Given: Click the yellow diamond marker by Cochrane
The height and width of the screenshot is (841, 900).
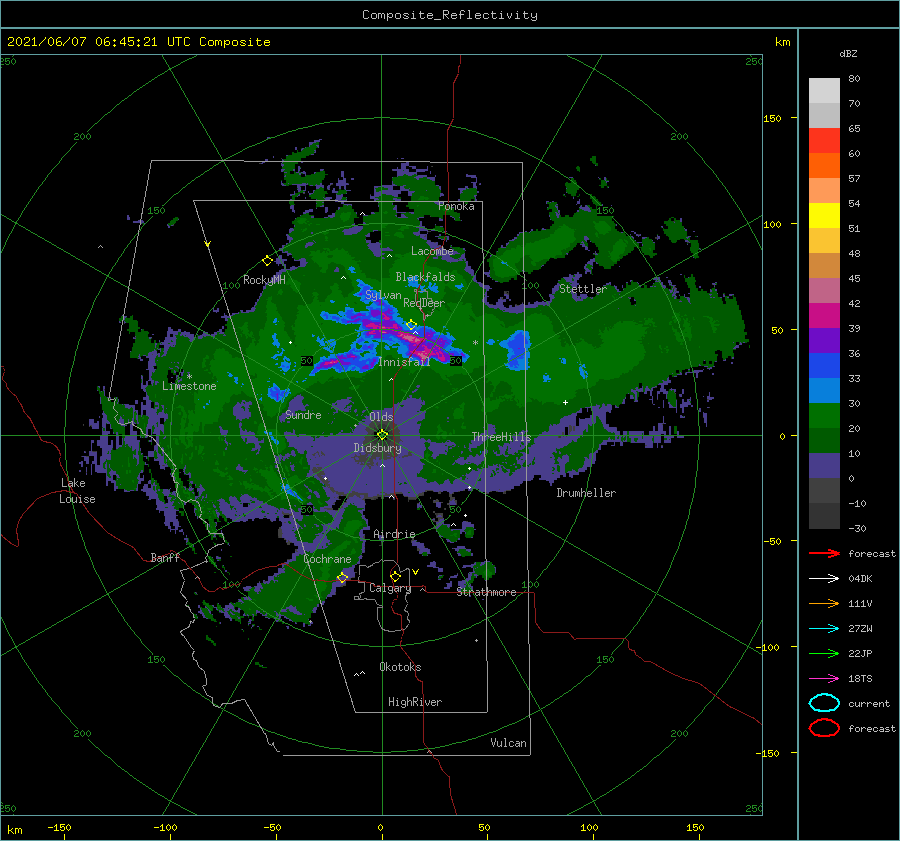Looking at the screenshot, I should coord(342,577).
